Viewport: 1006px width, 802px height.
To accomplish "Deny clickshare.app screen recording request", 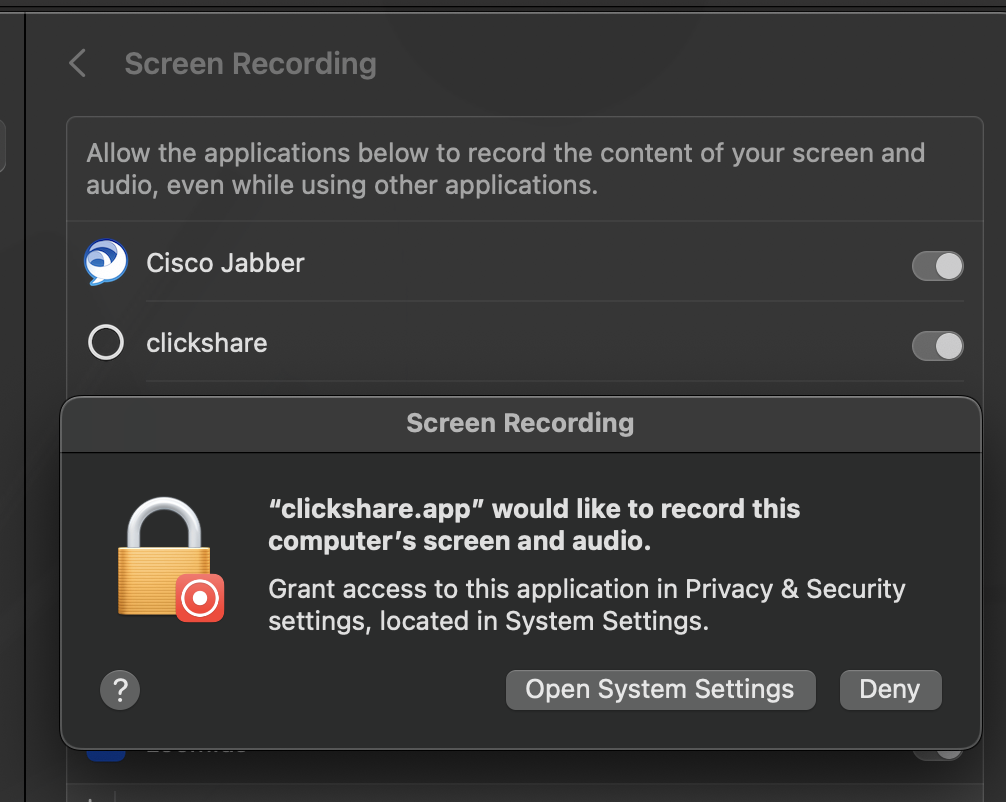I will point(890,690).
